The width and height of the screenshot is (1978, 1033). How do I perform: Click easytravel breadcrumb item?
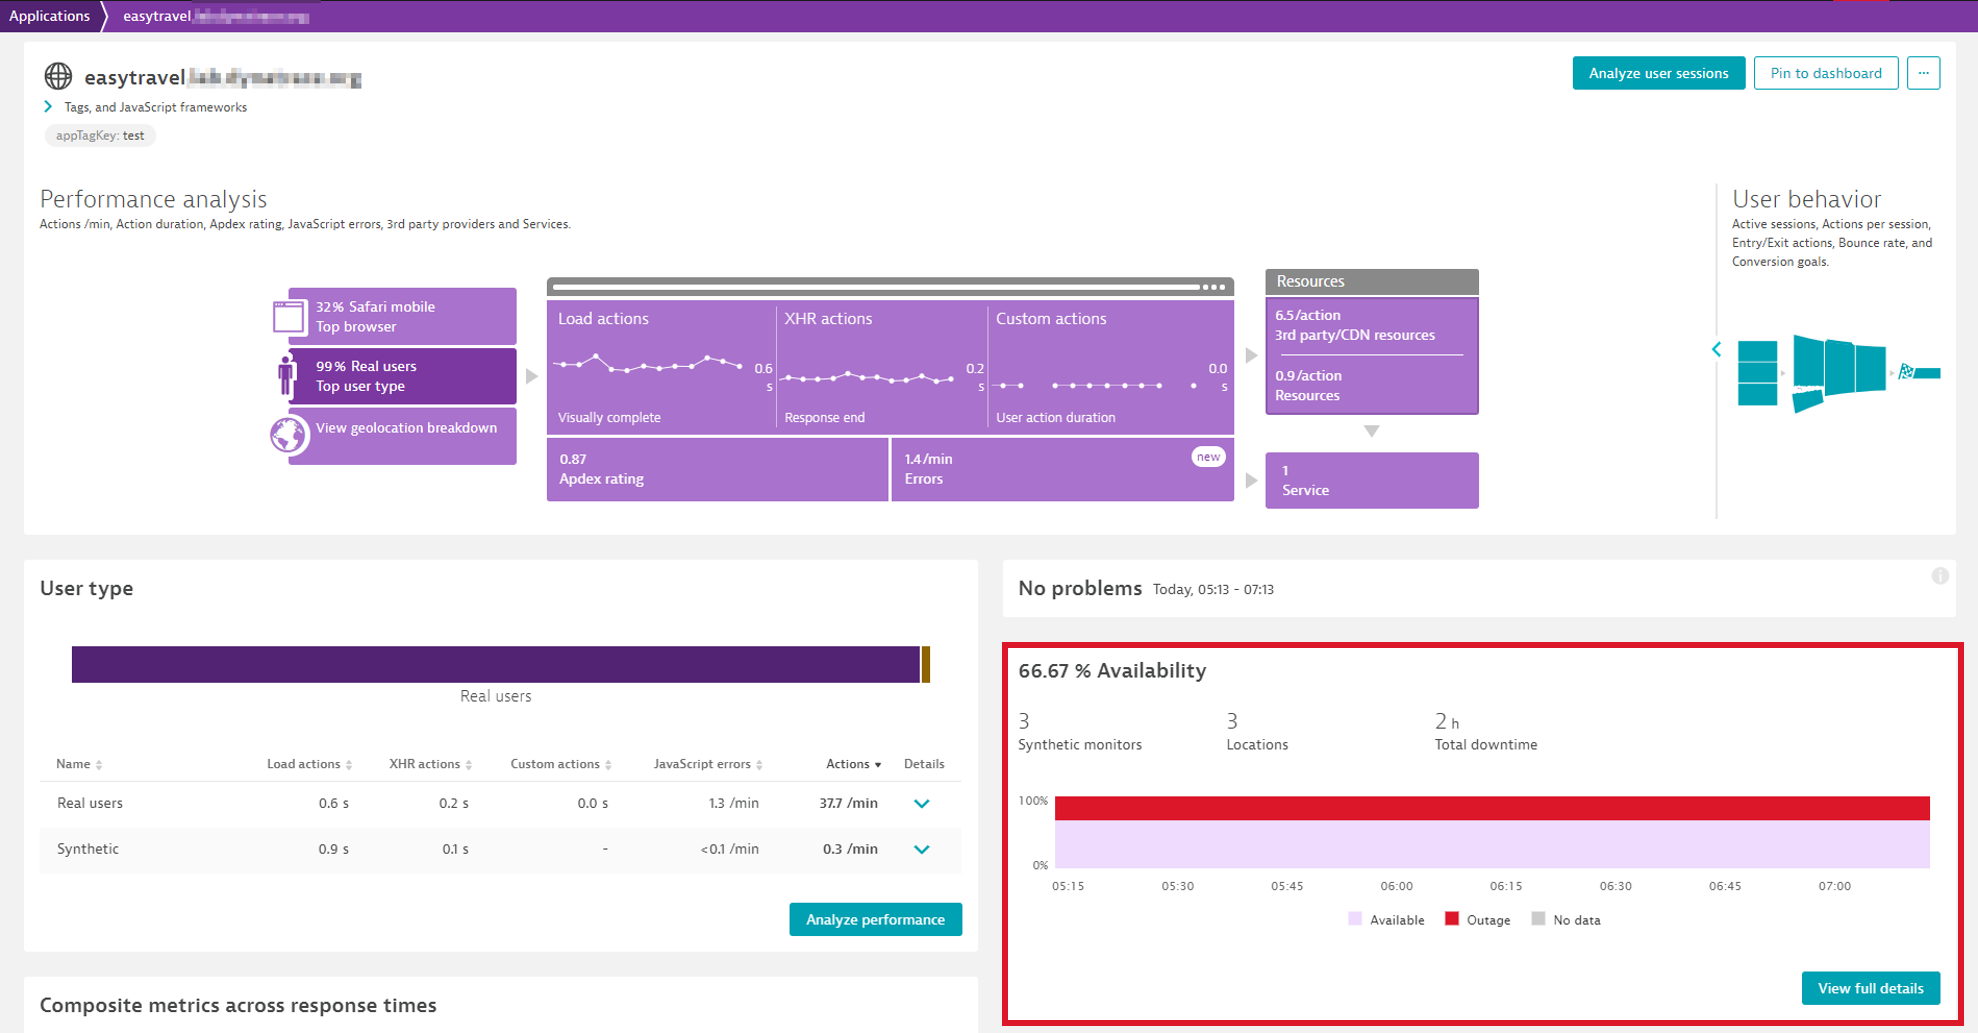(215, 16)
